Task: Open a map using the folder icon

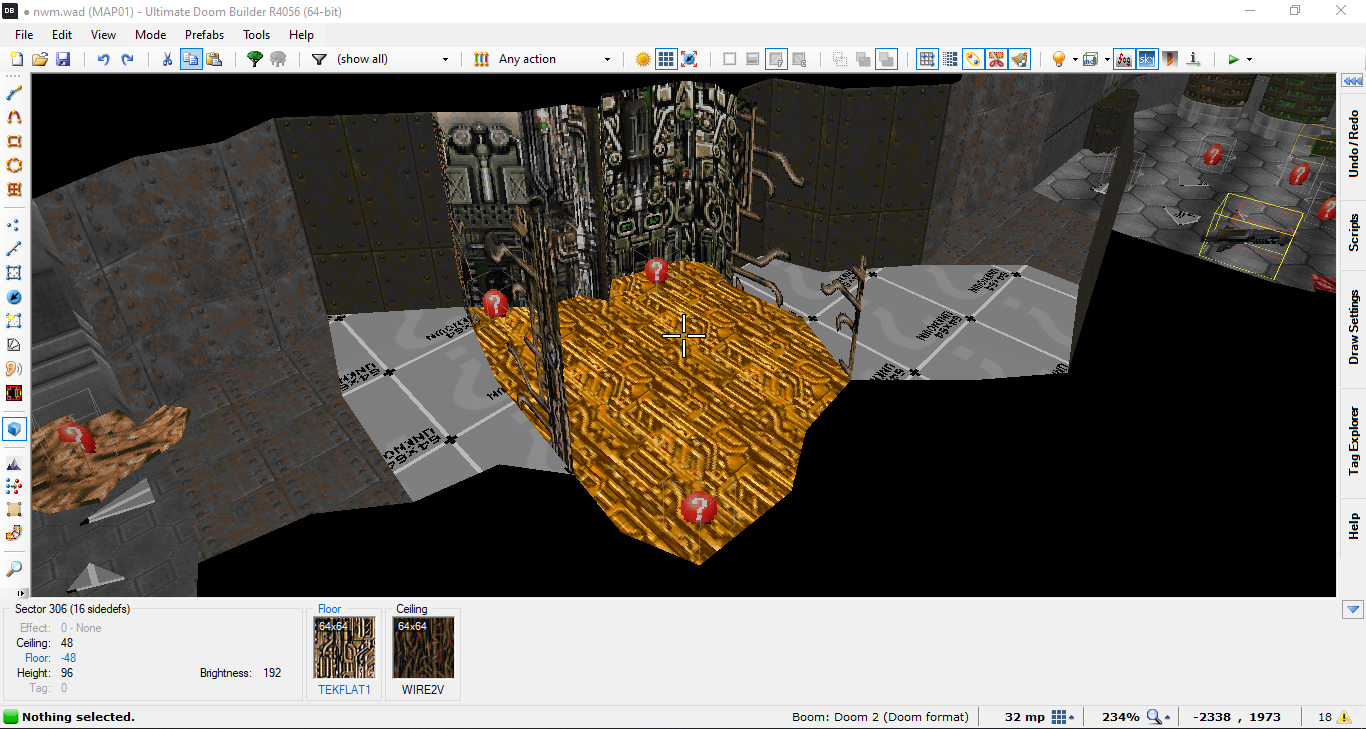Action: point(40,59)
